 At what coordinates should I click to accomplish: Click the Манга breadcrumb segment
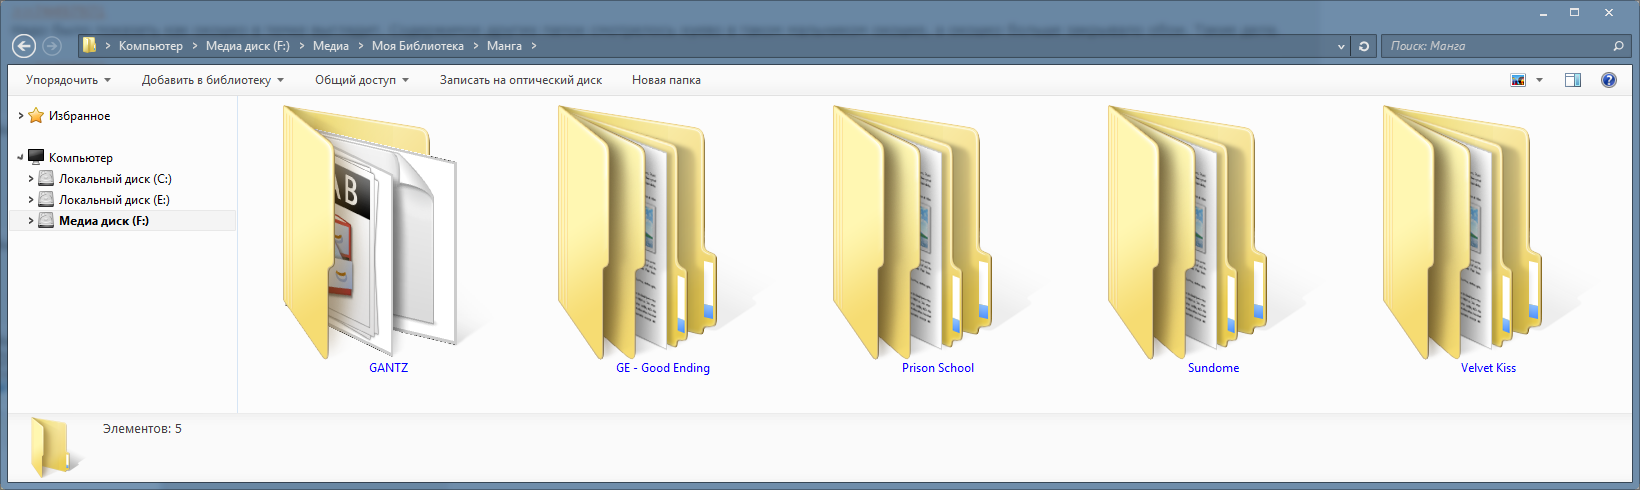(504, 46)
